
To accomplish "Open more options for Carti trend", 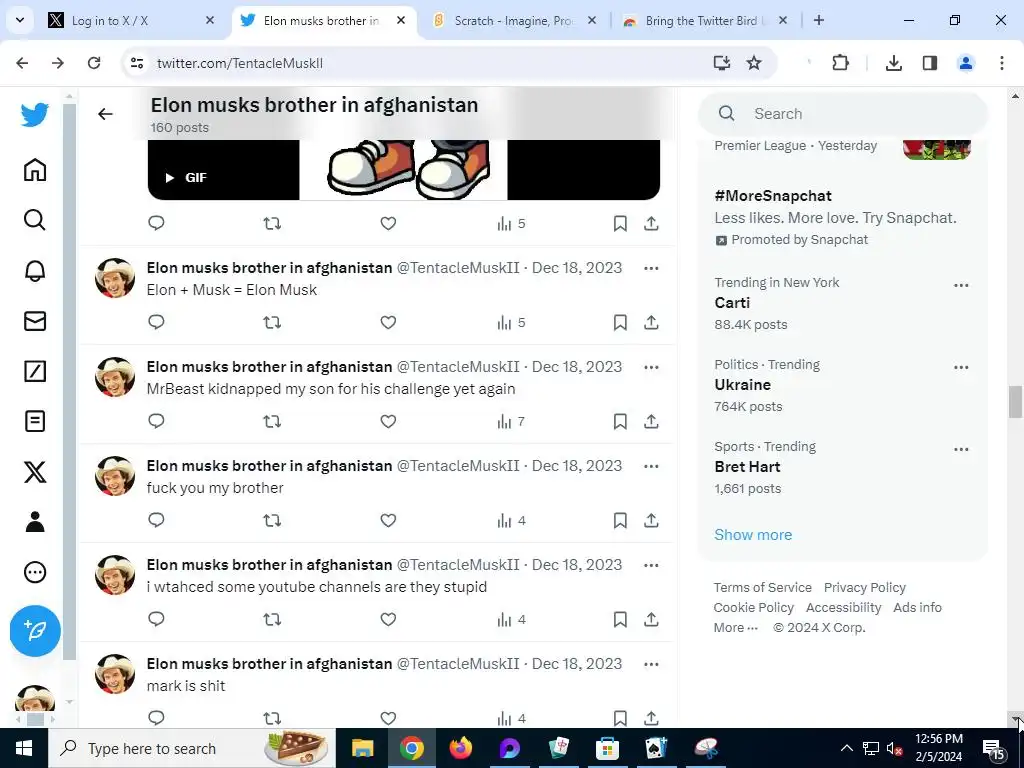I will point(961,285).
